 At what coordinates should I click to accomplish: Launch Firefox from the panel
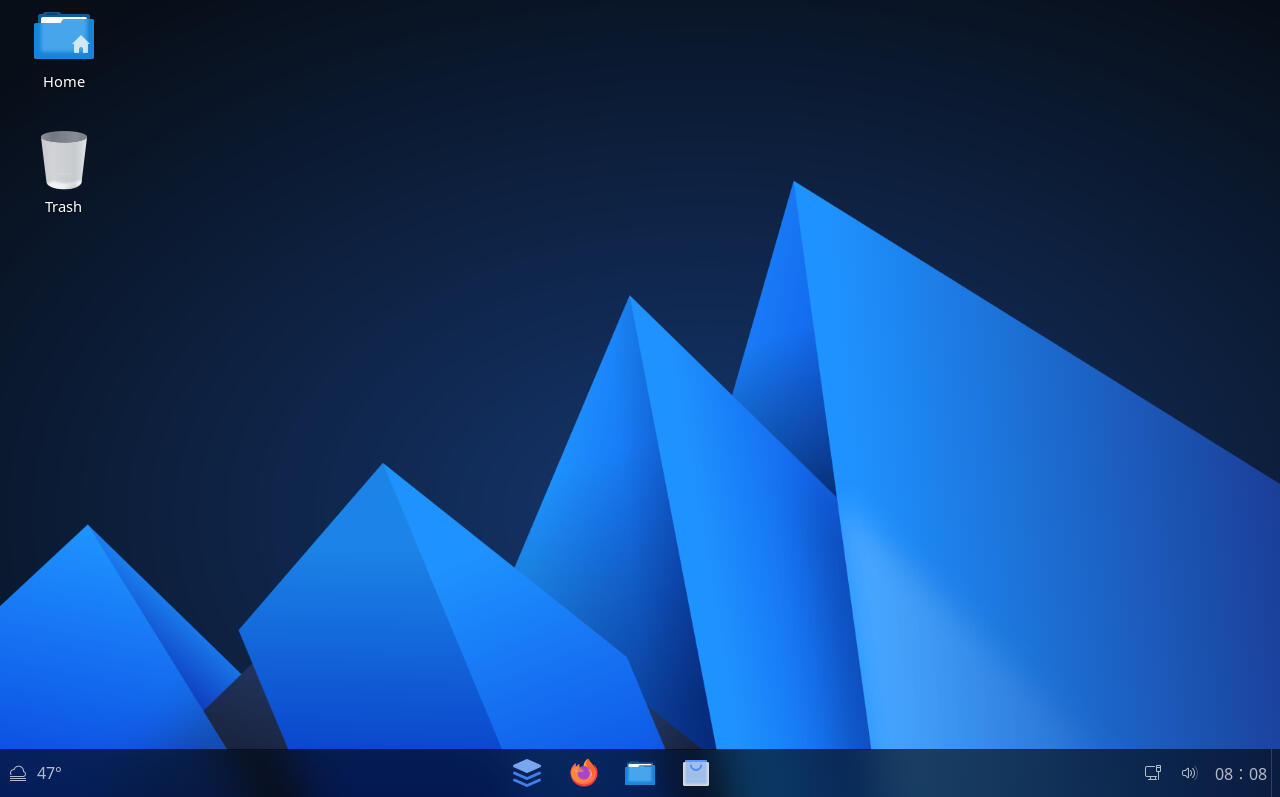click(x=584, y=772)
